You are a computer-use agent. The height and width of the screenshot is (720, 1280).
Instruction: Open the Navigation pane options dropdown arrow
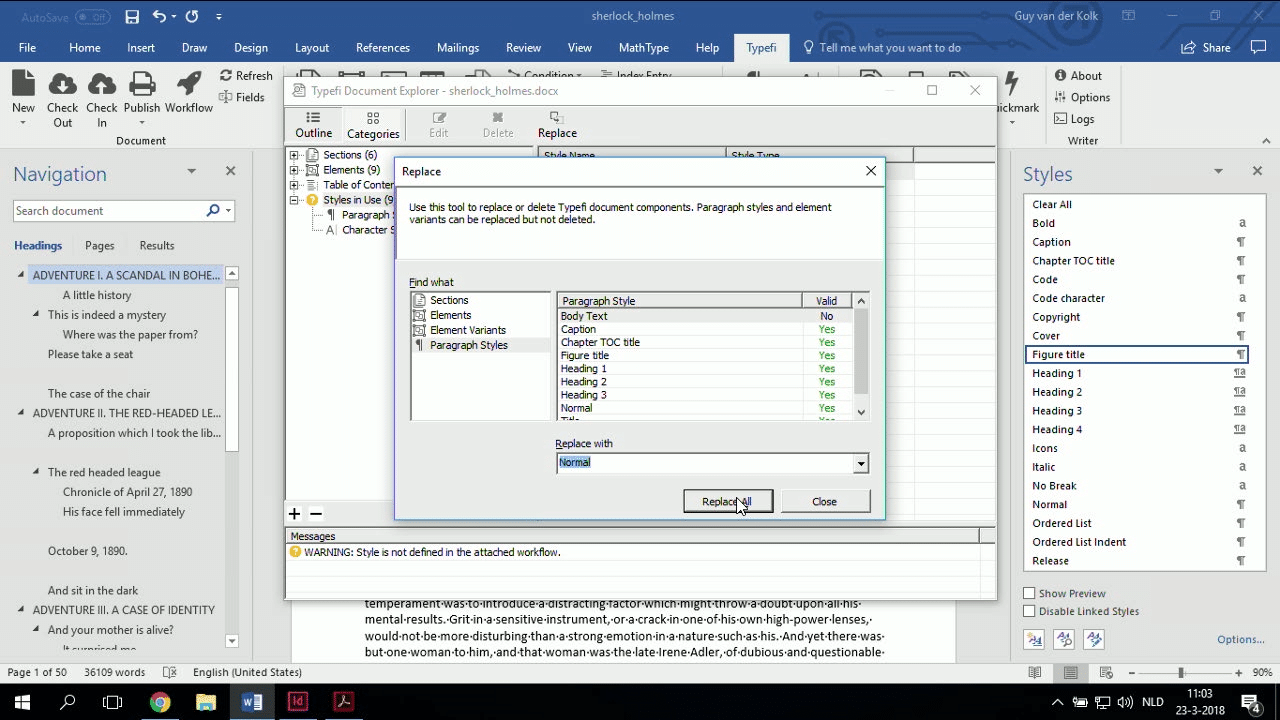pos(191,172)
